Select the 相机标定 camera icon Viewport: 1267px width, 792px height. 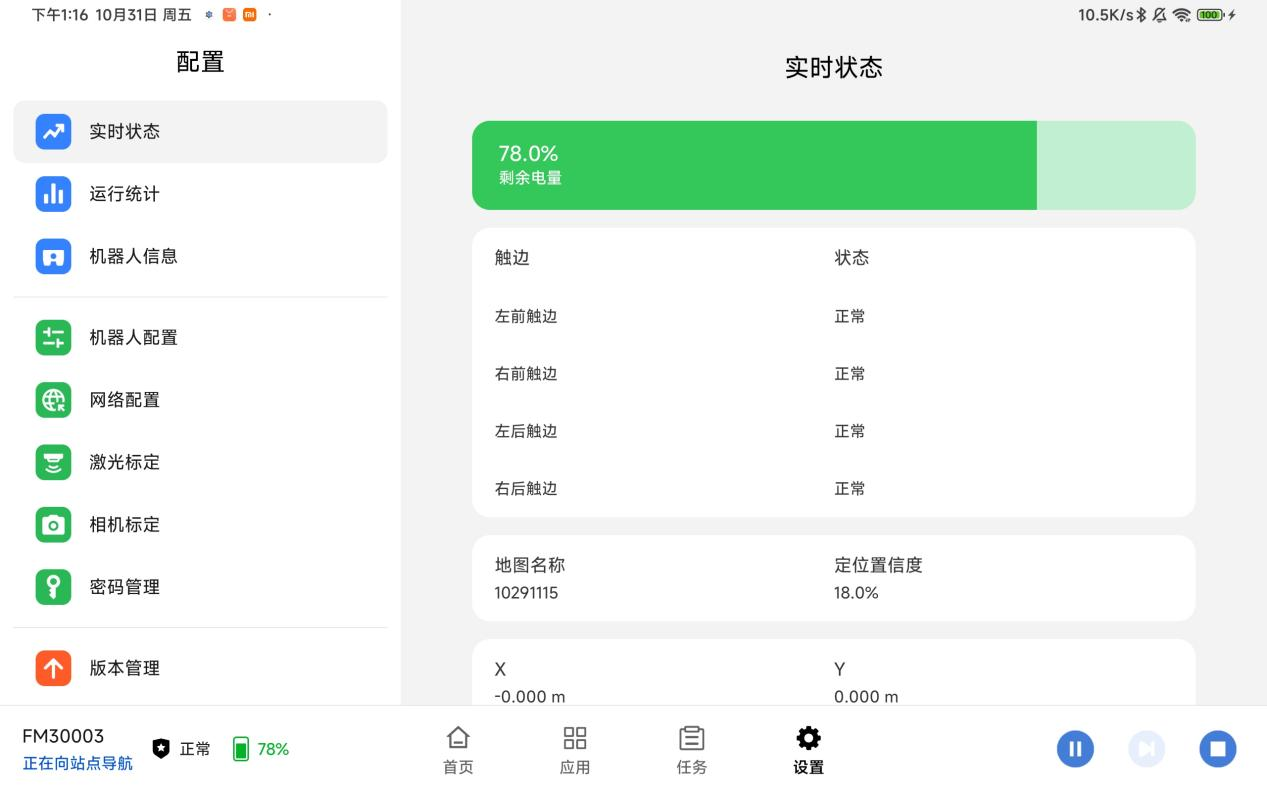click(x=53, y=524)
